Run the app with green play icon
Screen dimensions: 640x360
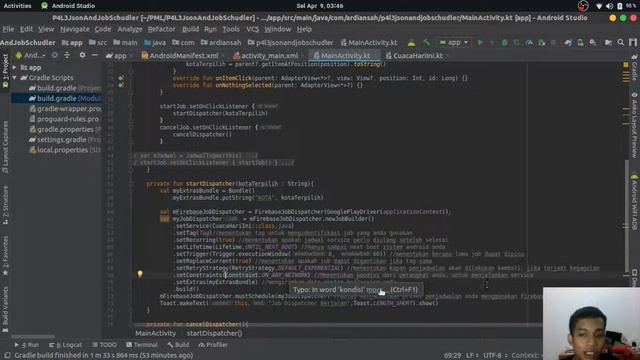coord(480,42)
